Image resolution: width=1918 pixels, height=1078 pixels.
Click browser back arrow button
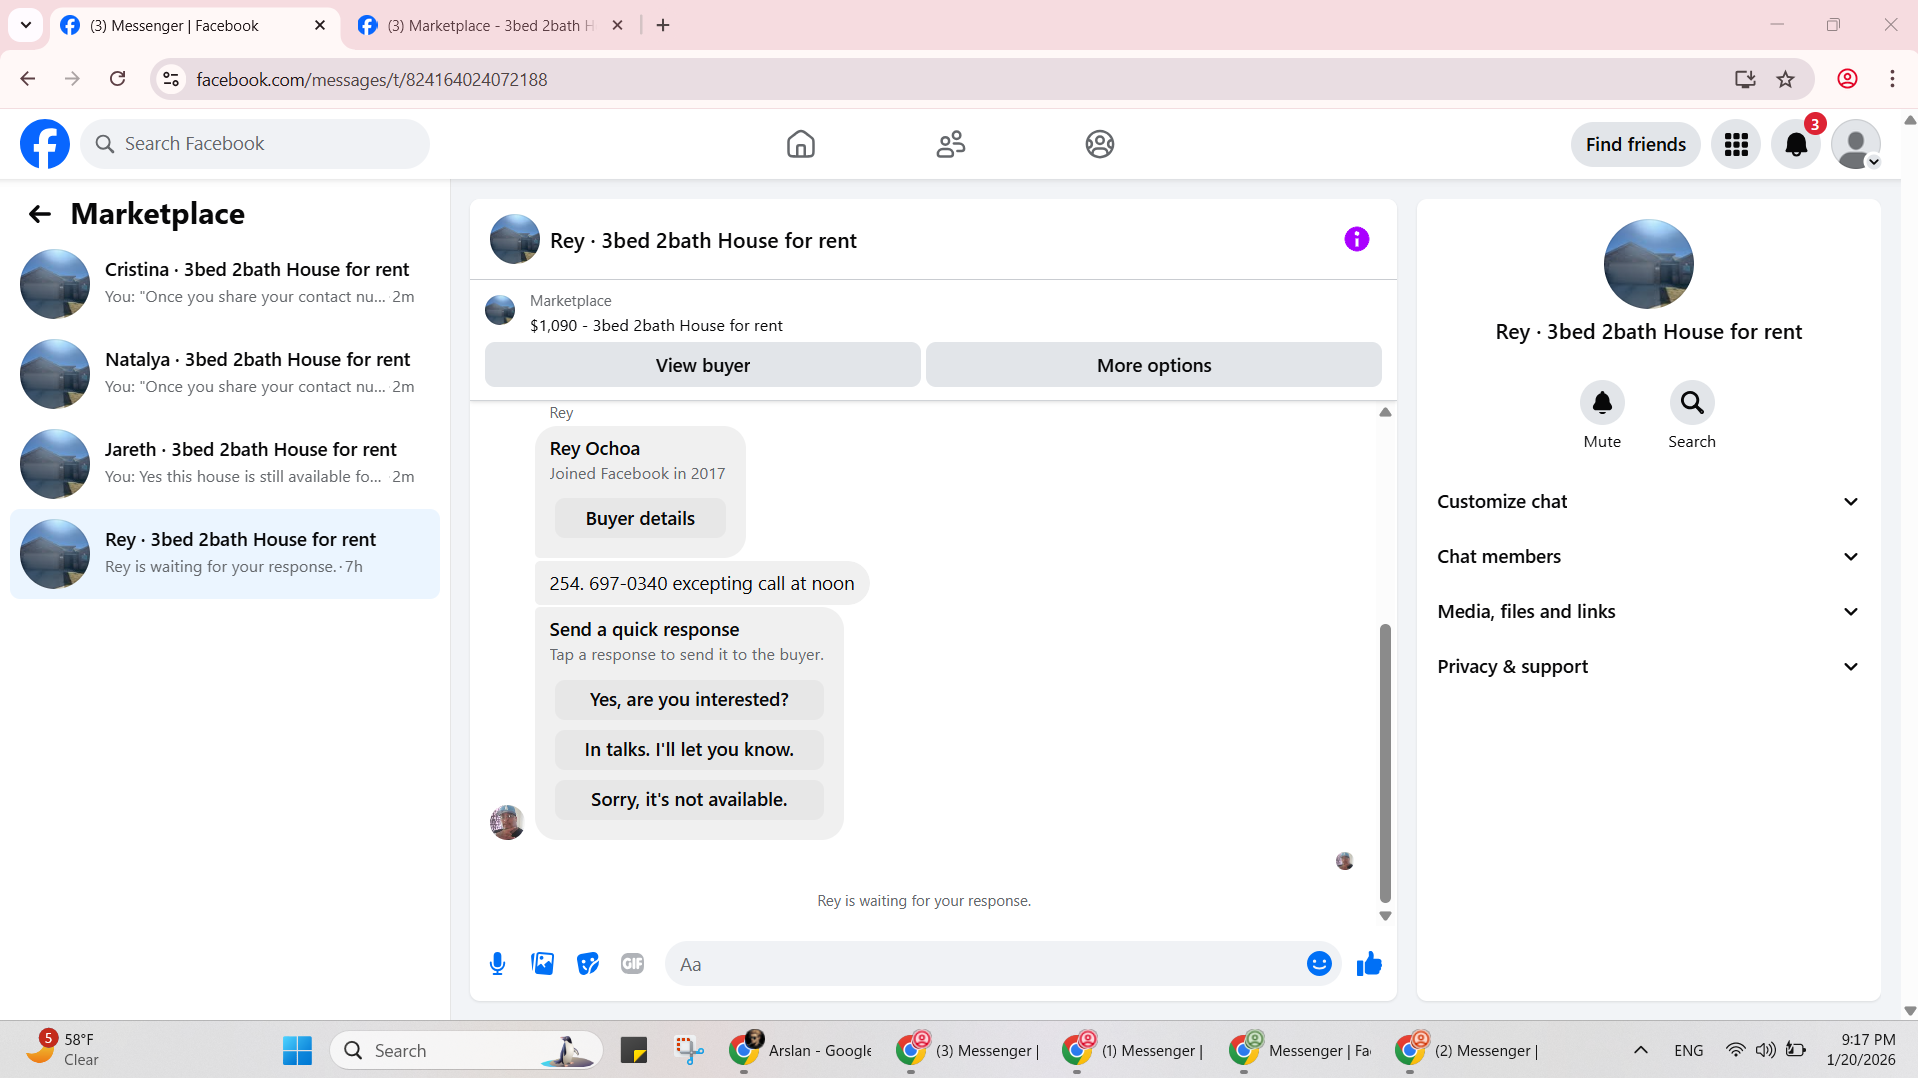tap(28, 79)
